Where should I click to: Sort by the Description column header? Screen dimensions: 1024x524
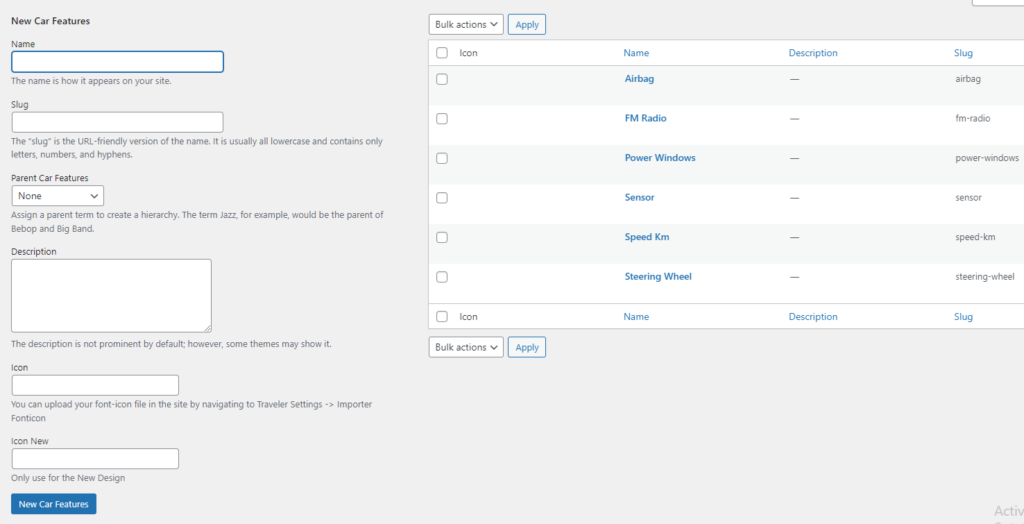point(813,53)
